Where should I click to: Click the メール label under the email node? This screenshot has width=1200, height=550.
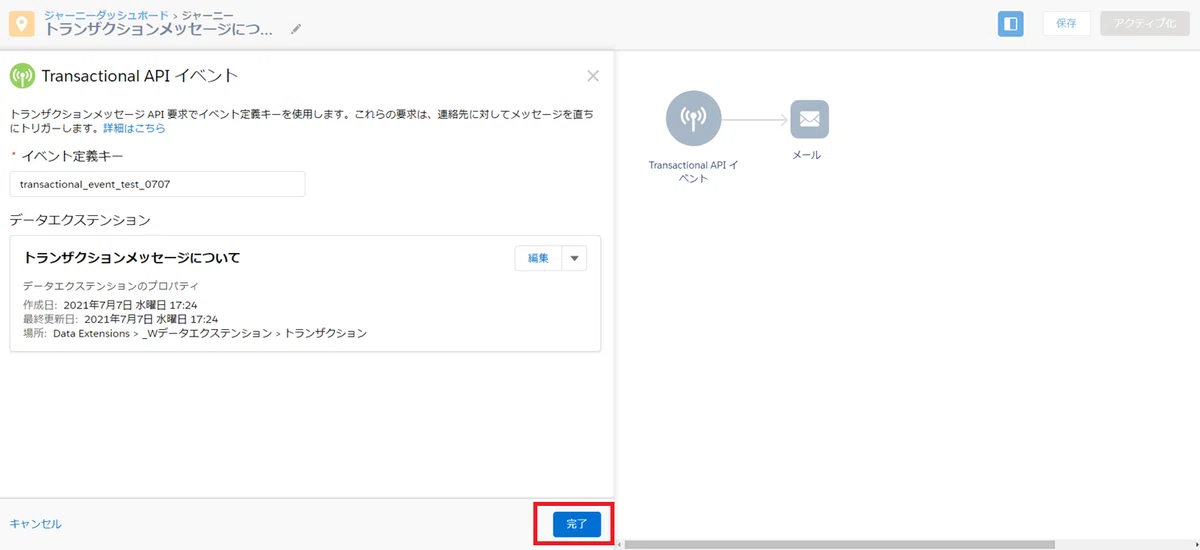pyautogui.click(x=807, y=155)
